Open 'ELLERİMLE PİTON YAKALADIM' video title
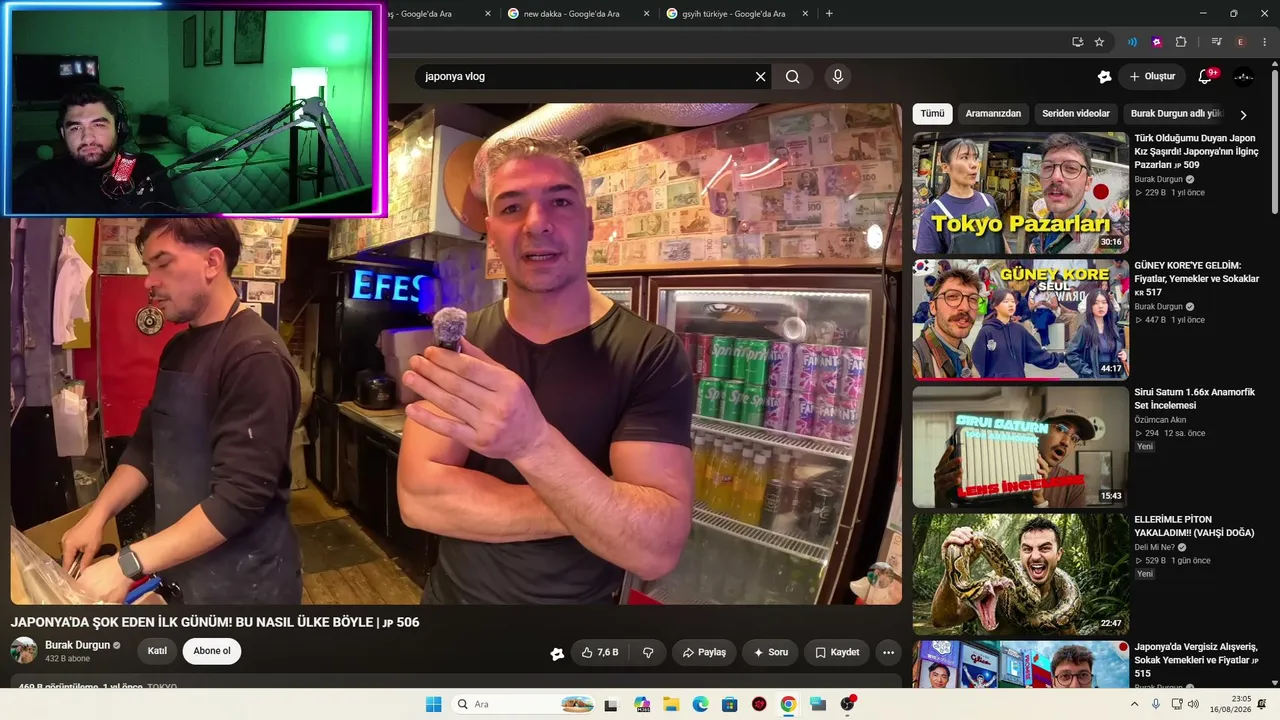This screenshot has width=1280, height=720. [x=1194, y=526]
